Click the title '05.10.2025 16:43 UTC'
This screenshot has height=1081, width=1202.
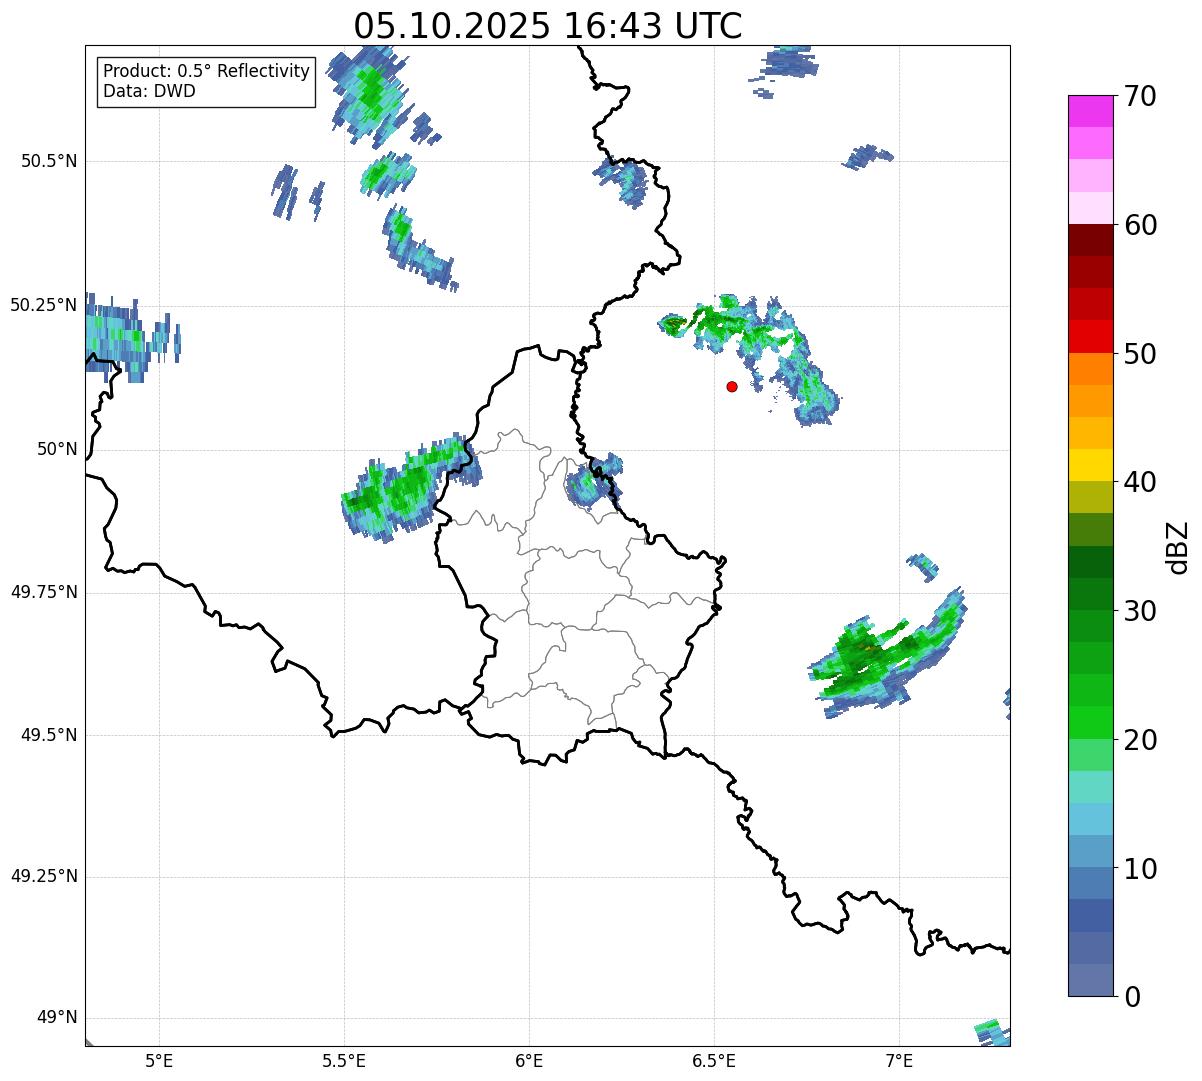pos(548,26)
